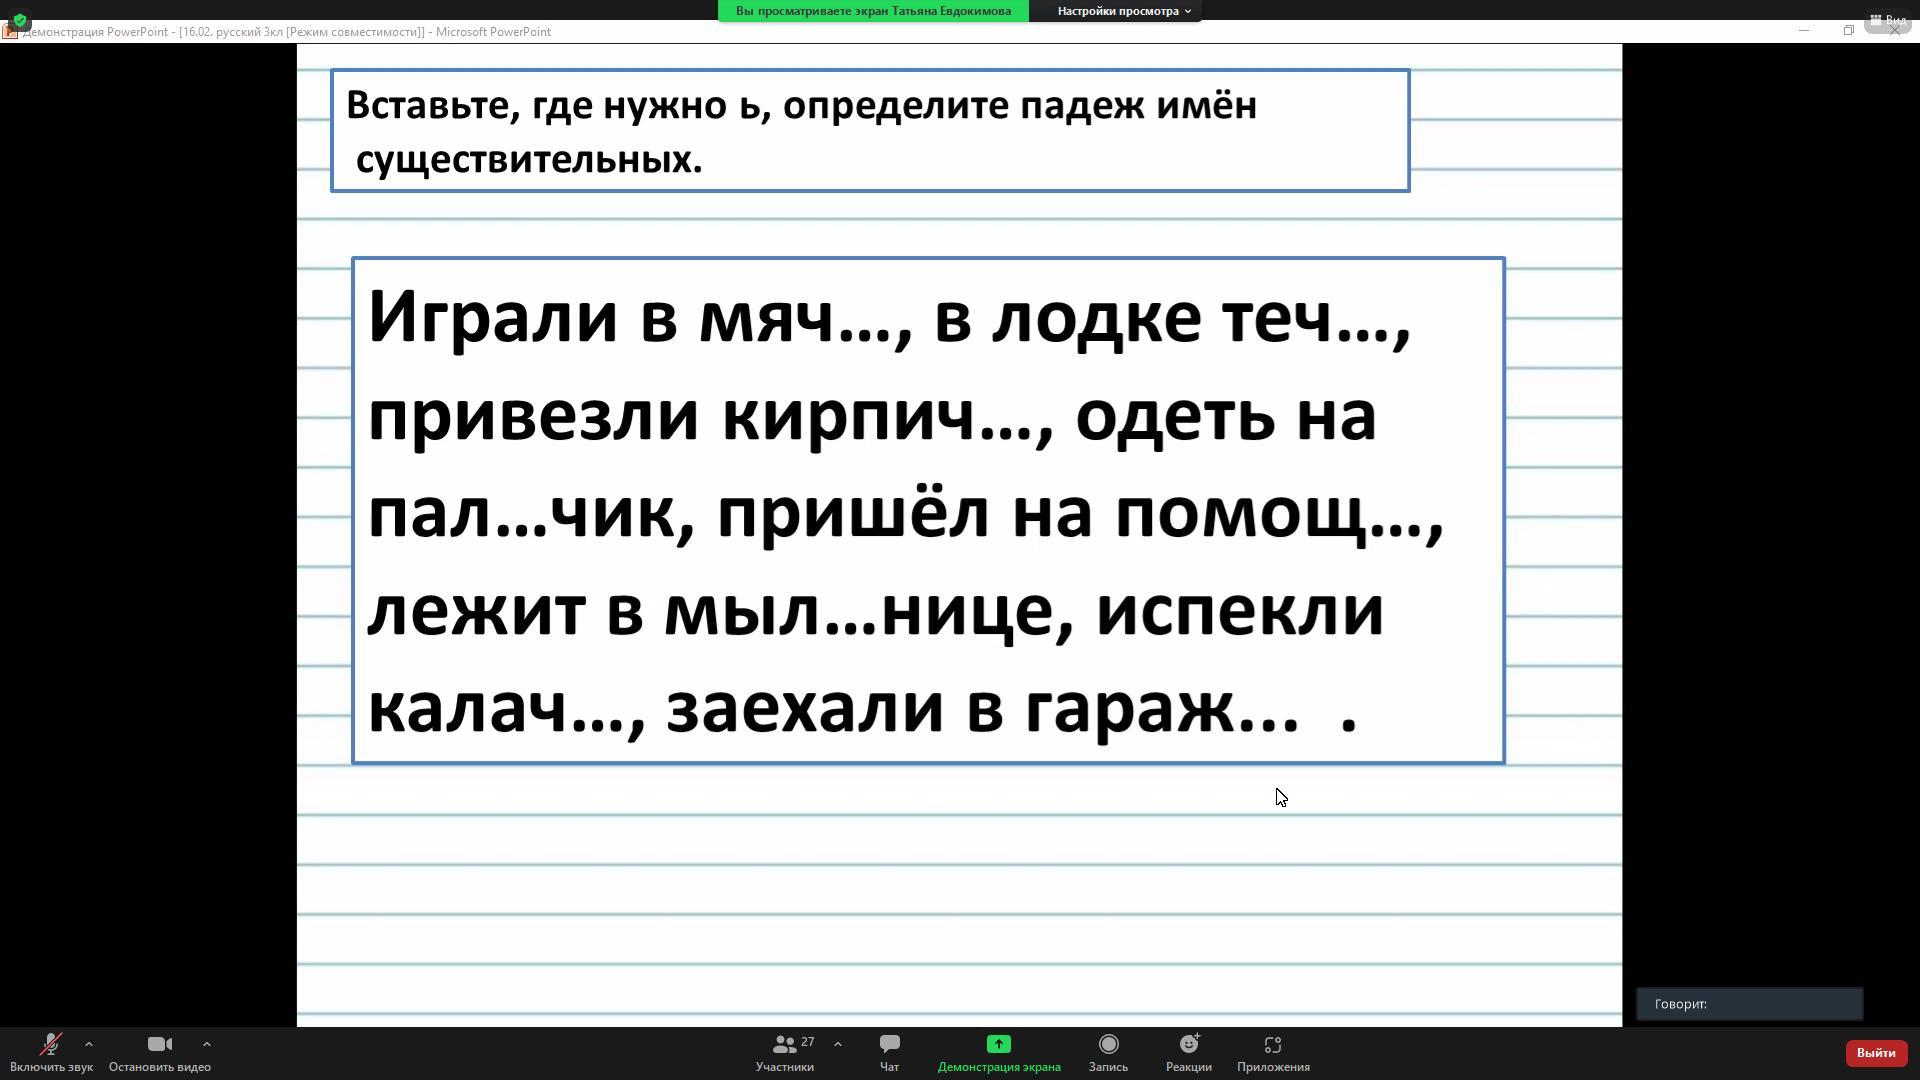The image size is (1920, 1080).
Task: Restore down the PowerPoint window
Action: coord(1848,31)
